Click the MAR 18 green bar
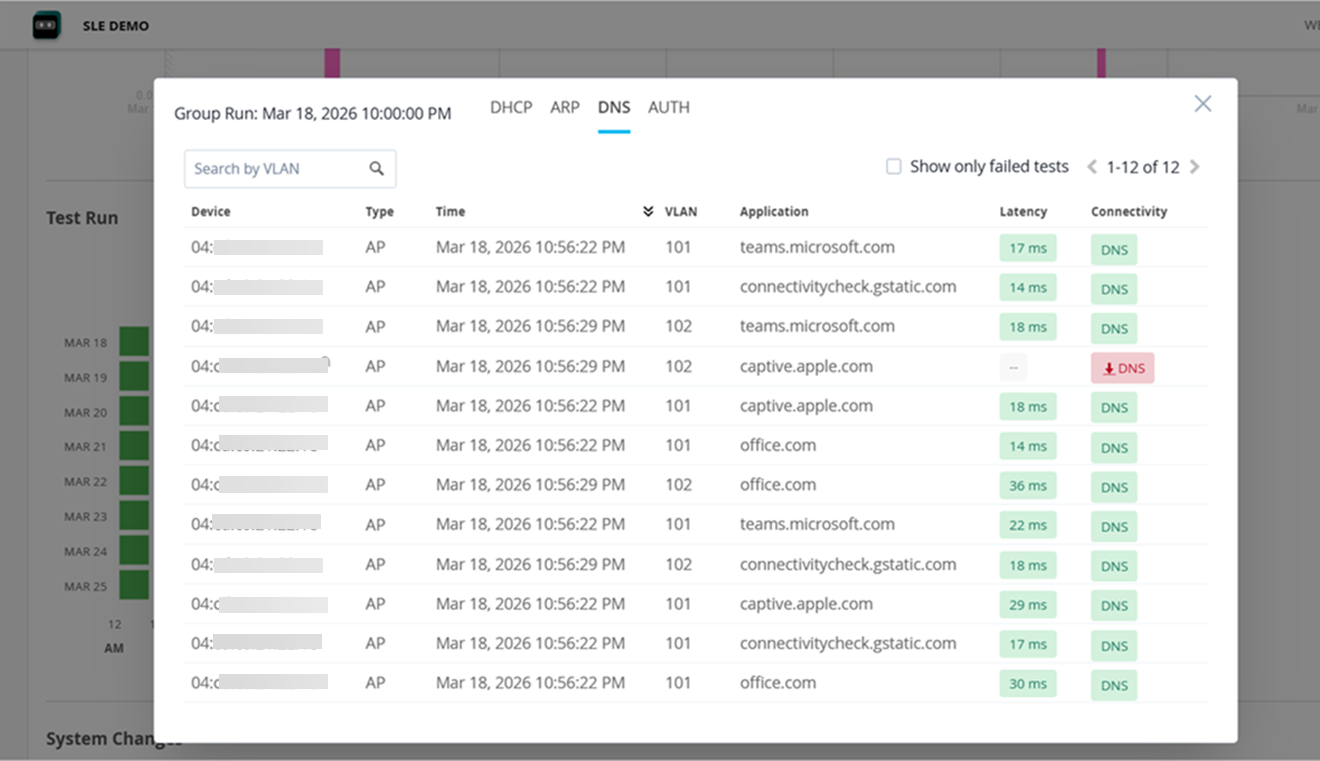 [134, 342]
